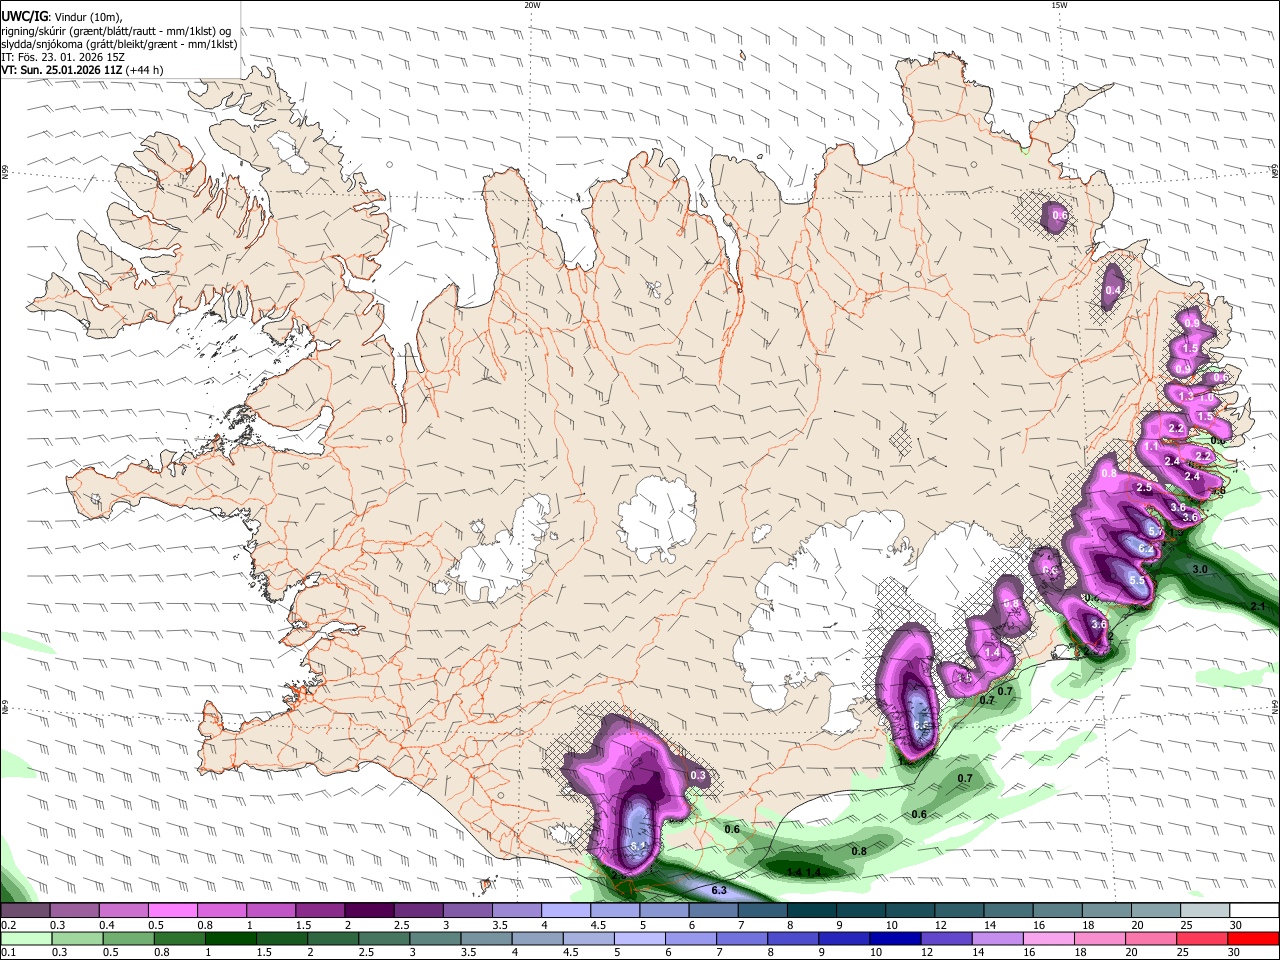Pick the dark navy swatch in the rain legend
The height and width of the screenshot is (960, 1280).
pyautogui.click(x=893, y=939)
